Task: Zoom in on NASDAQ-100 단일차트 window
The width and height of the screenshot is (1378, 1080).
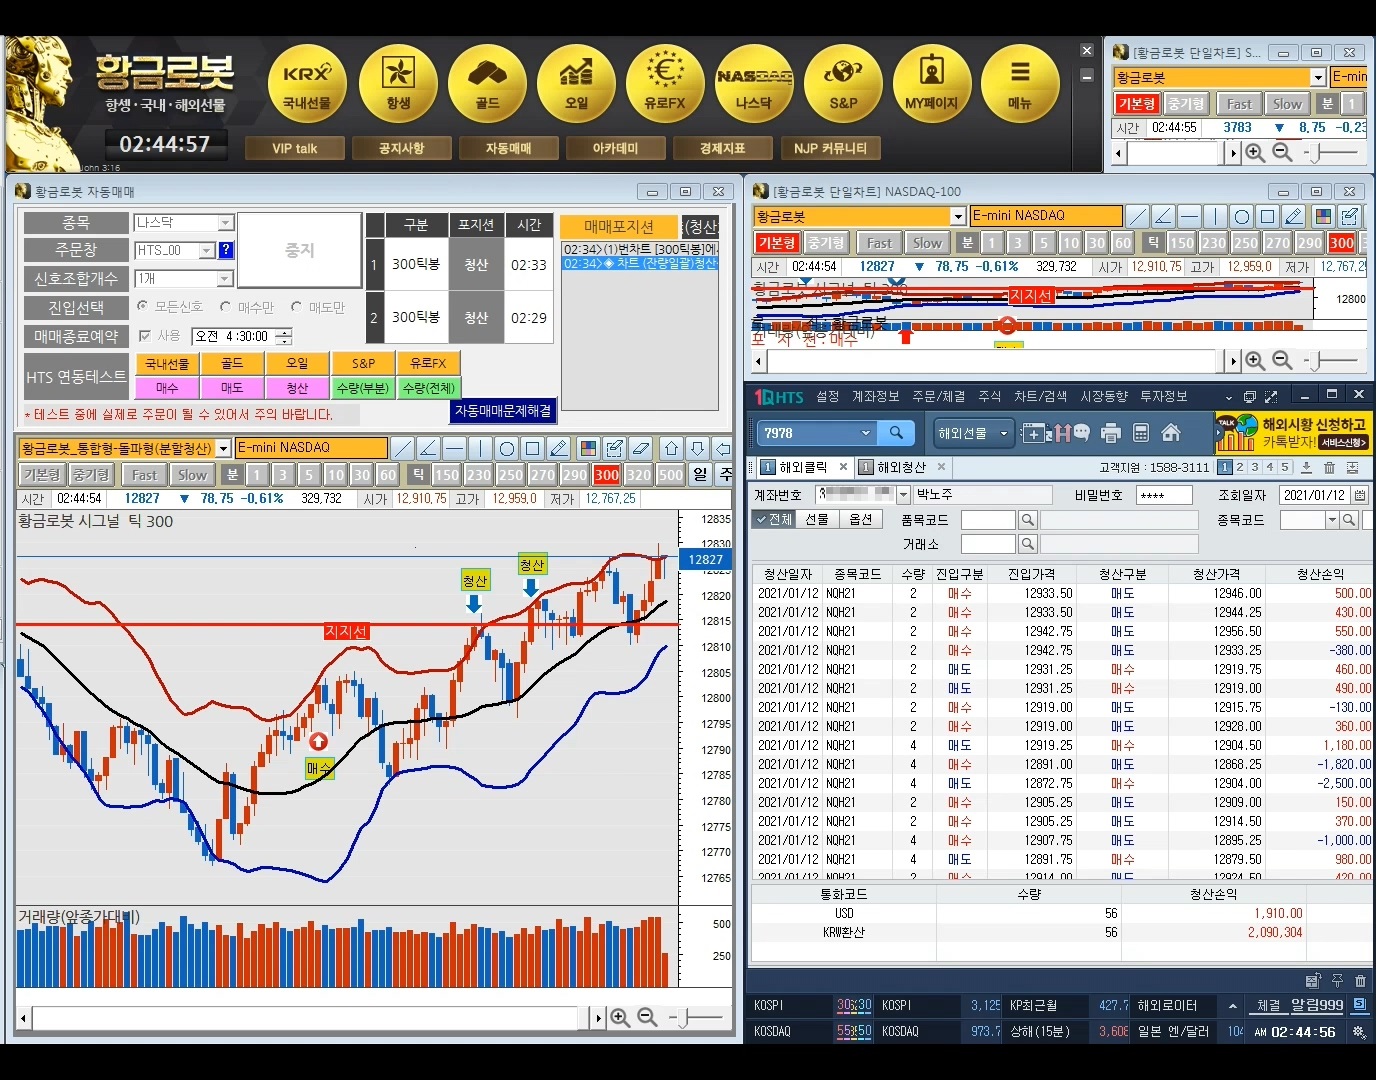Action: click(x=1255, y=360)
